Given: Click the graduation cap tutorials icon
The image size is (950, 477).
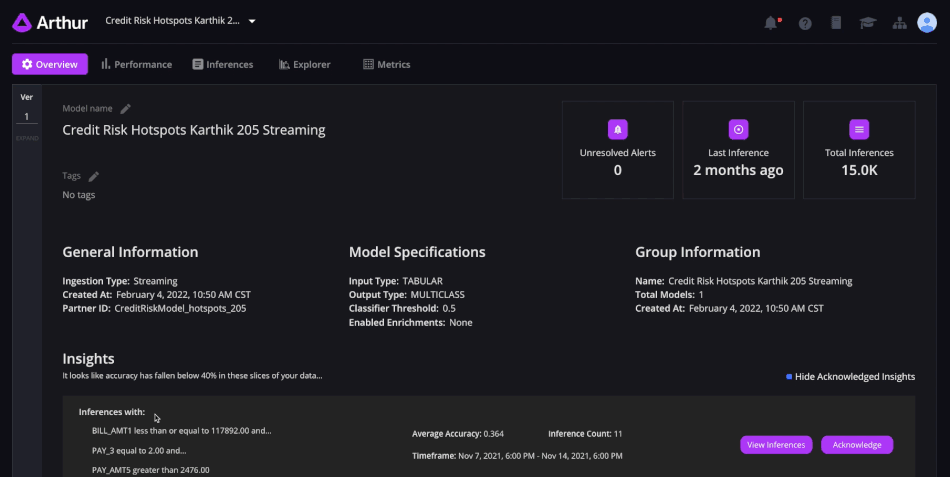Looking at the screenshot, I should pyautogui.click(x=869, y=22).
